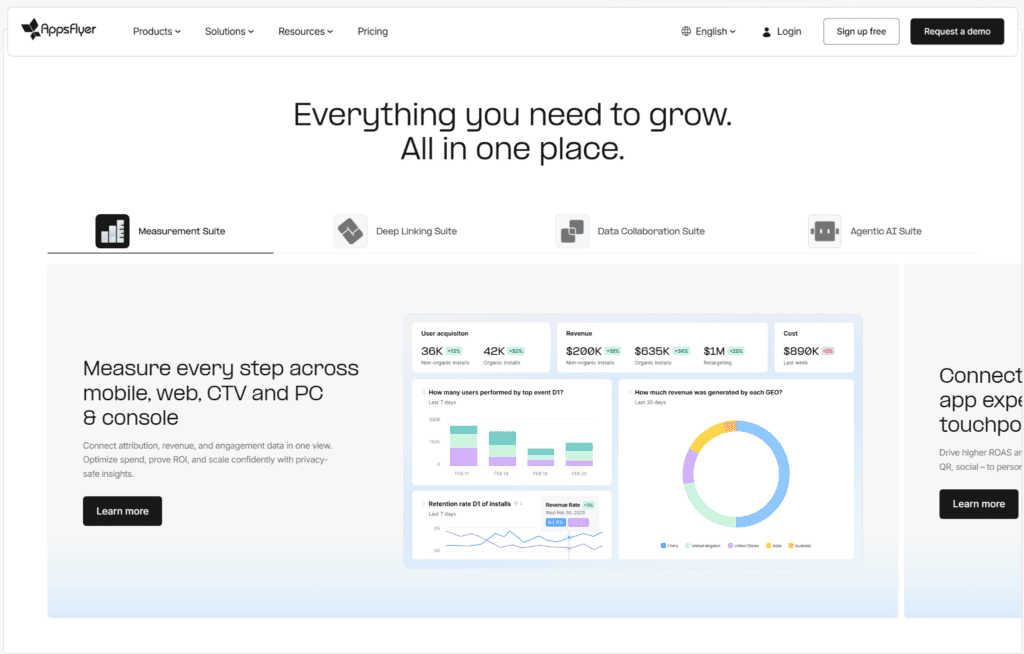Click the Sign up free button
1024x654 pixels.
(860, 31)
